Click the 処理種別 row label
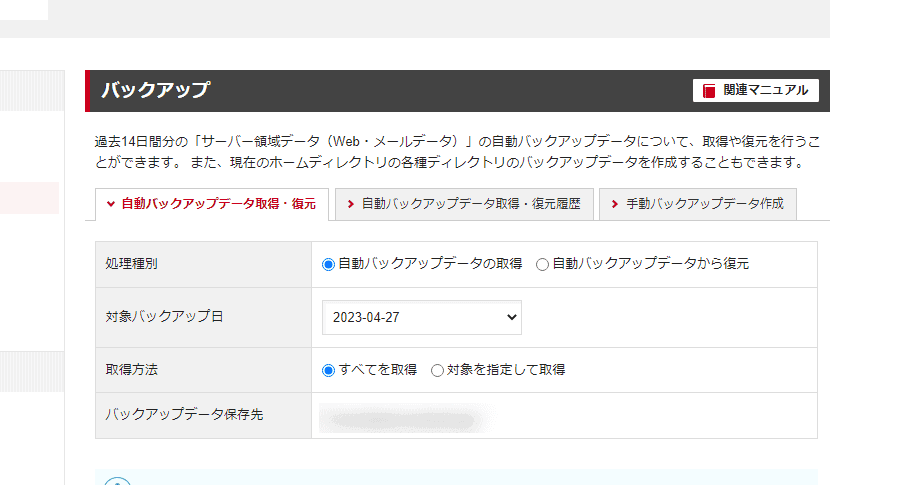Viewport: 922px width, 485px height. coord(132,263)
